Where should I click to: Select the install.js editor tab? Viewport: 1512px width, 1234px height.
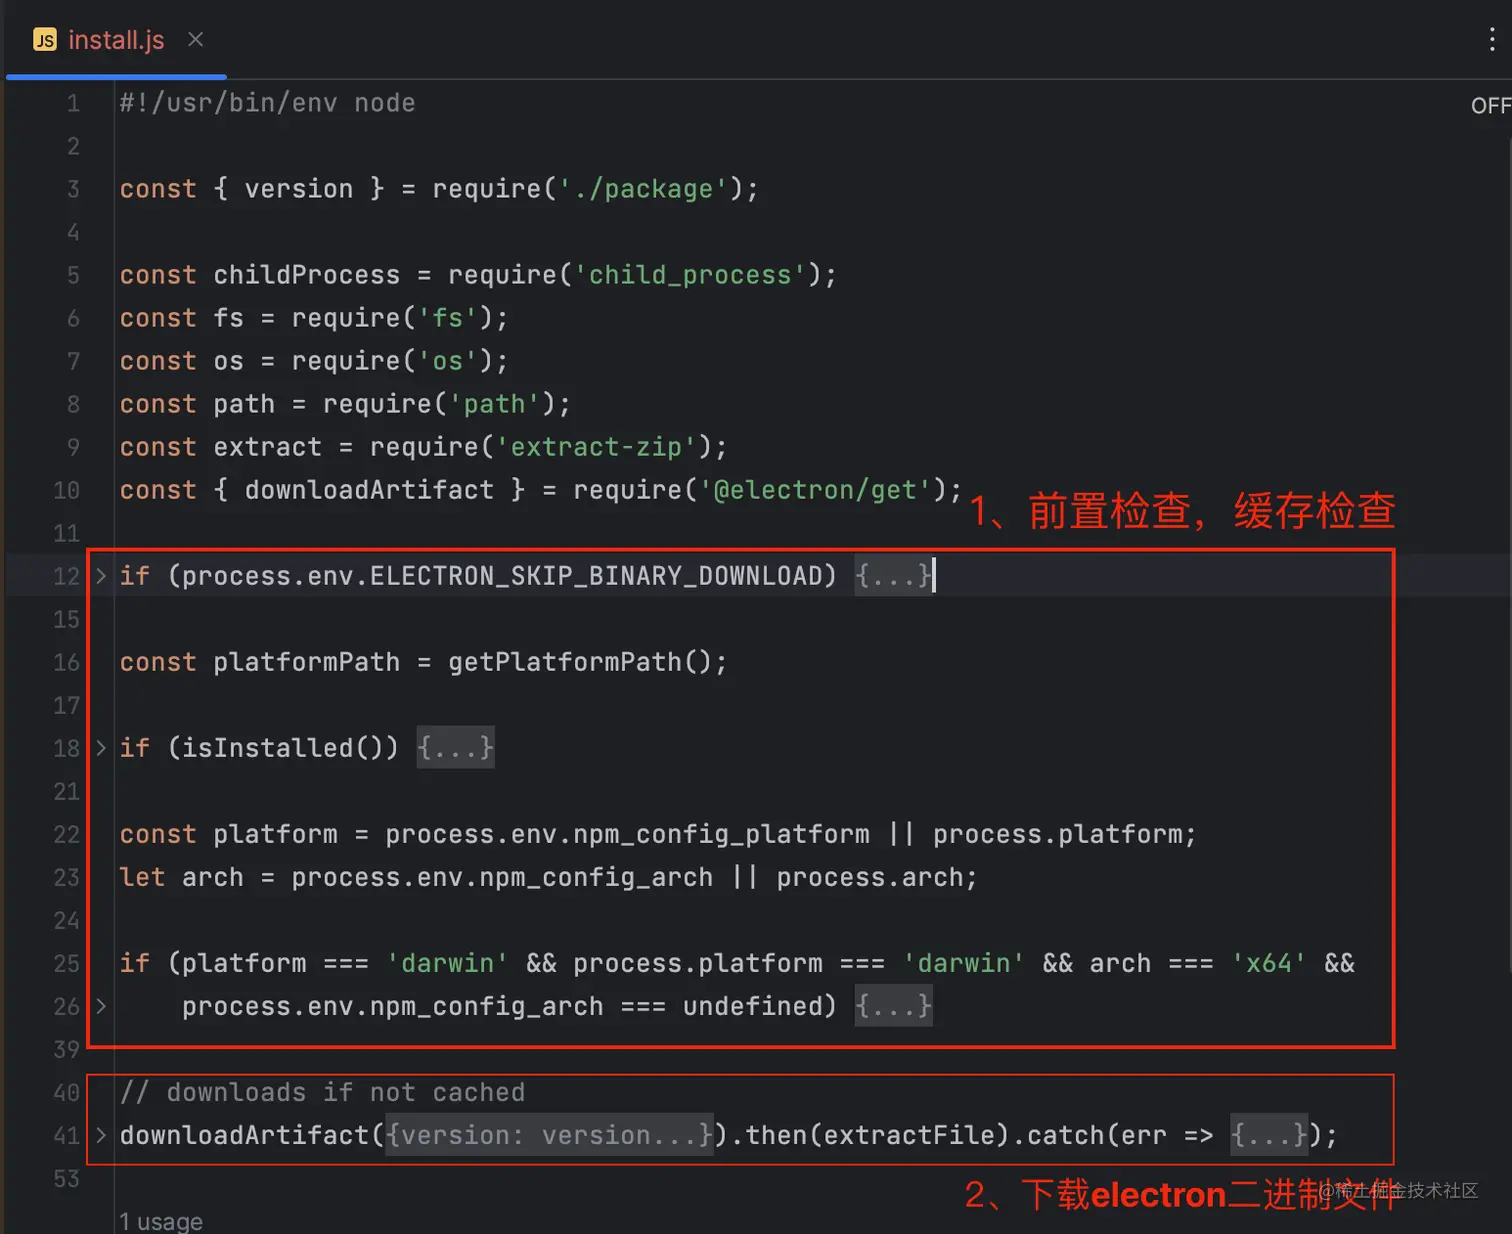(116, 40)
